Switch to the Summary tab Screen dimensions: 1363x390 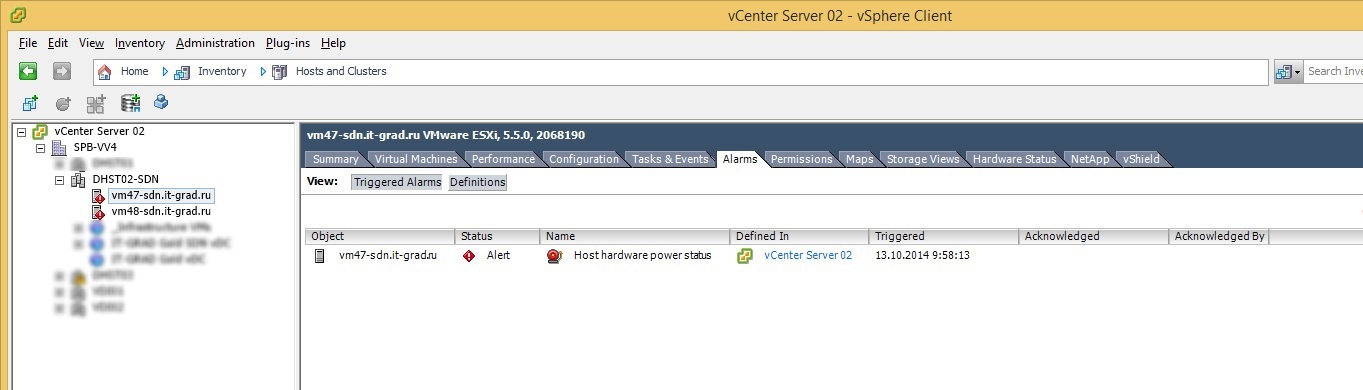point(335,159)
